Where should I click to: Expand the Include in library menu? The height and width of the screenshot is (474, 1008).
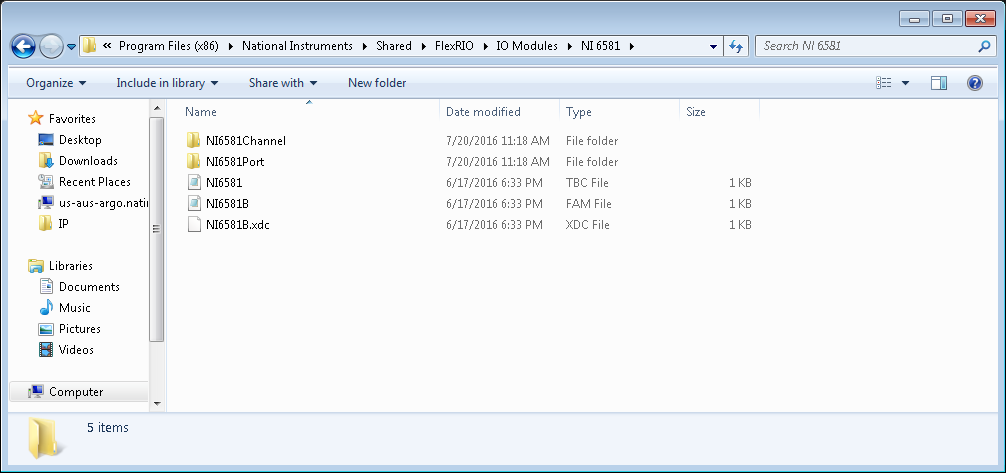tap(167, 83)
